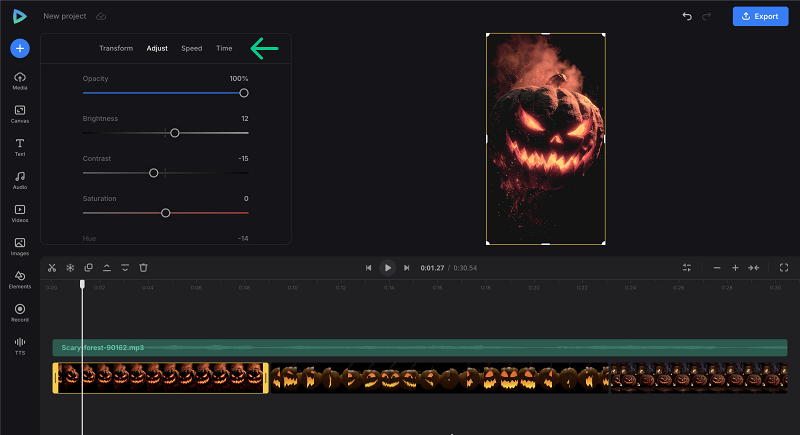Play the video preview

[x=388, y=268]
